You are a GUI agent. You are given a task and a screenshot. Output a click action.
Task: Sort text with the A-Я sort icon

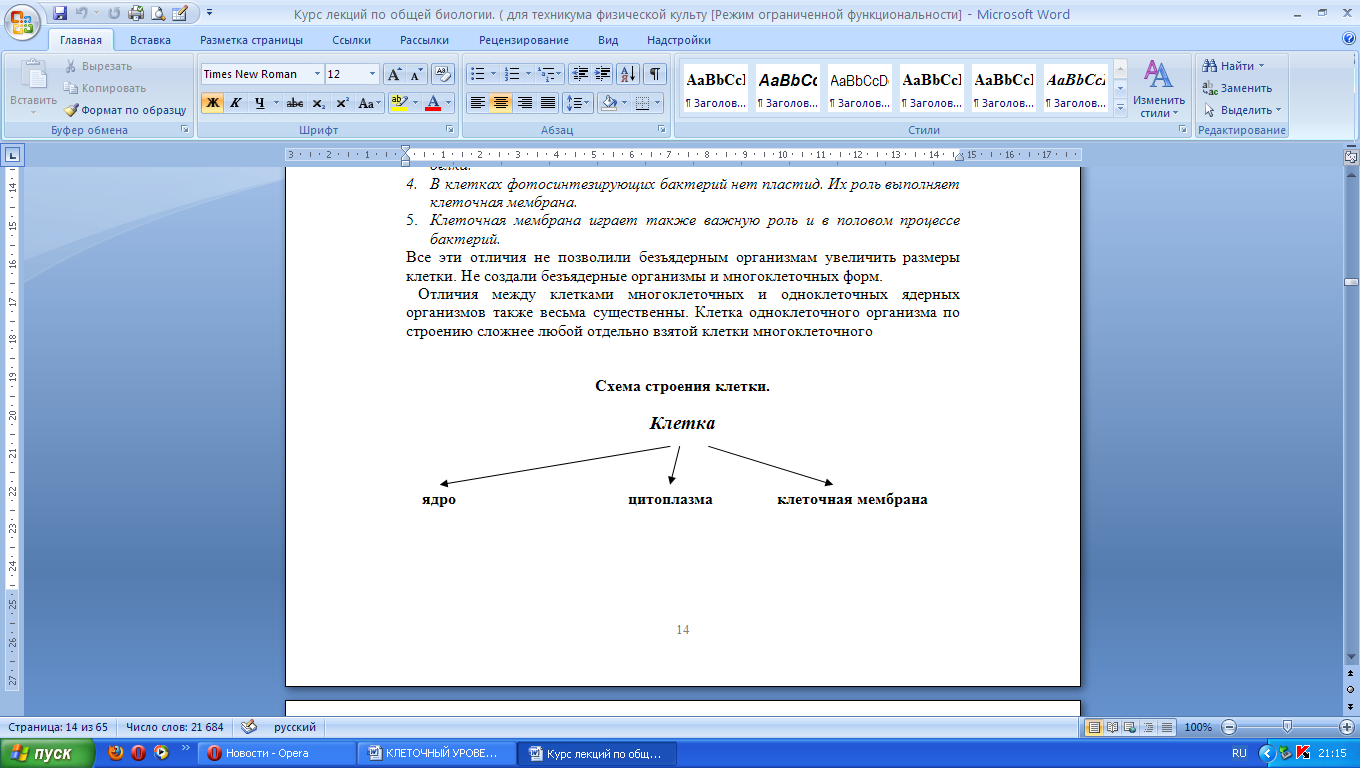(x=629, y=74)
